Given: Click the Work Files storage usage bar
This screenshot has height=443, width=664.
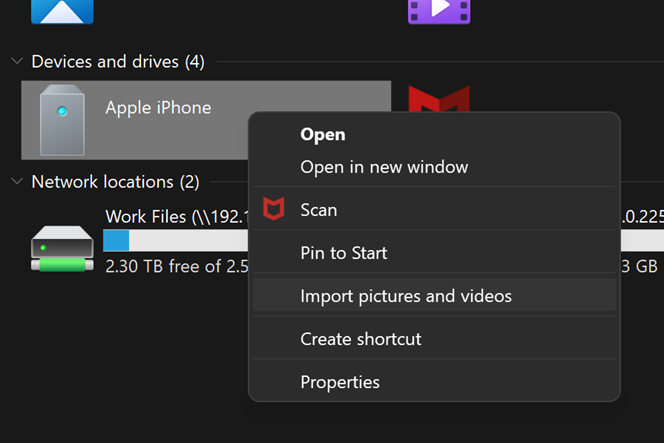Looking at the screenshot, I should click(x=176, y=240).
